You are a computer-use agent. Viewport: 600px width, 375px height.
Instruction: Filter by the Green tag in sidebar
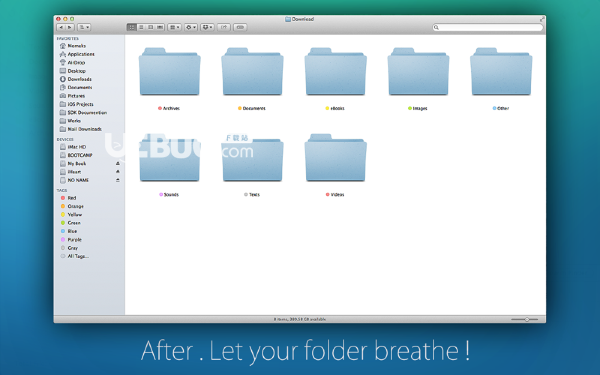point(70,223)
